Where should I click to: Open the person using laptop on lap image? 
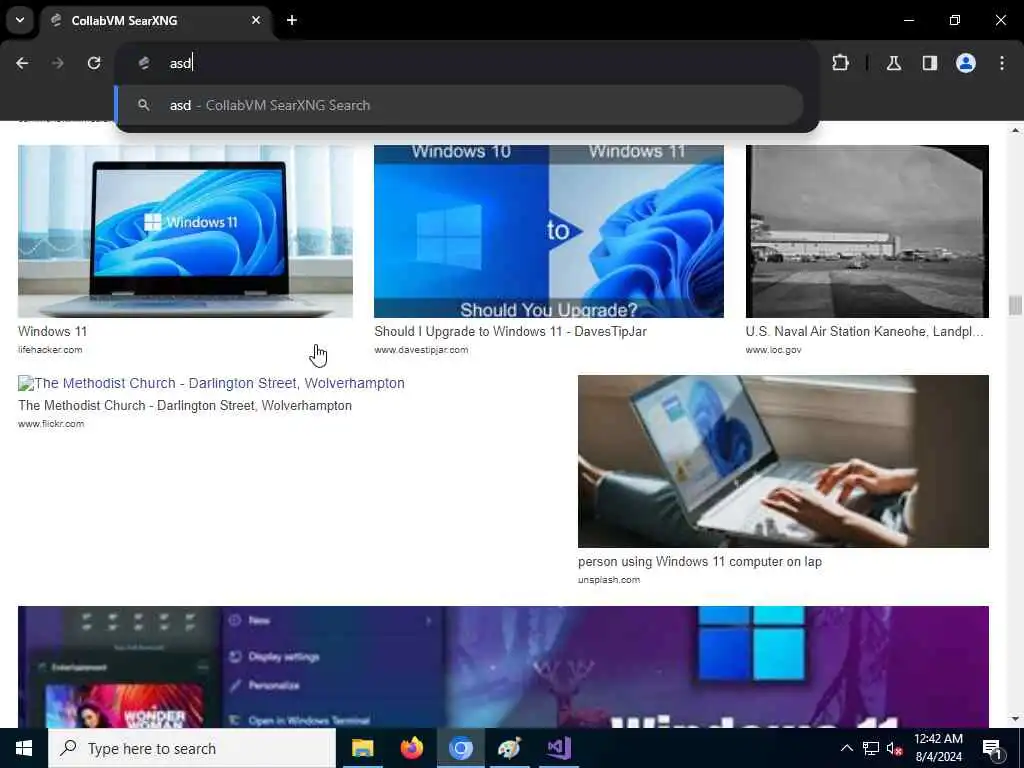(x=783, y=461)
